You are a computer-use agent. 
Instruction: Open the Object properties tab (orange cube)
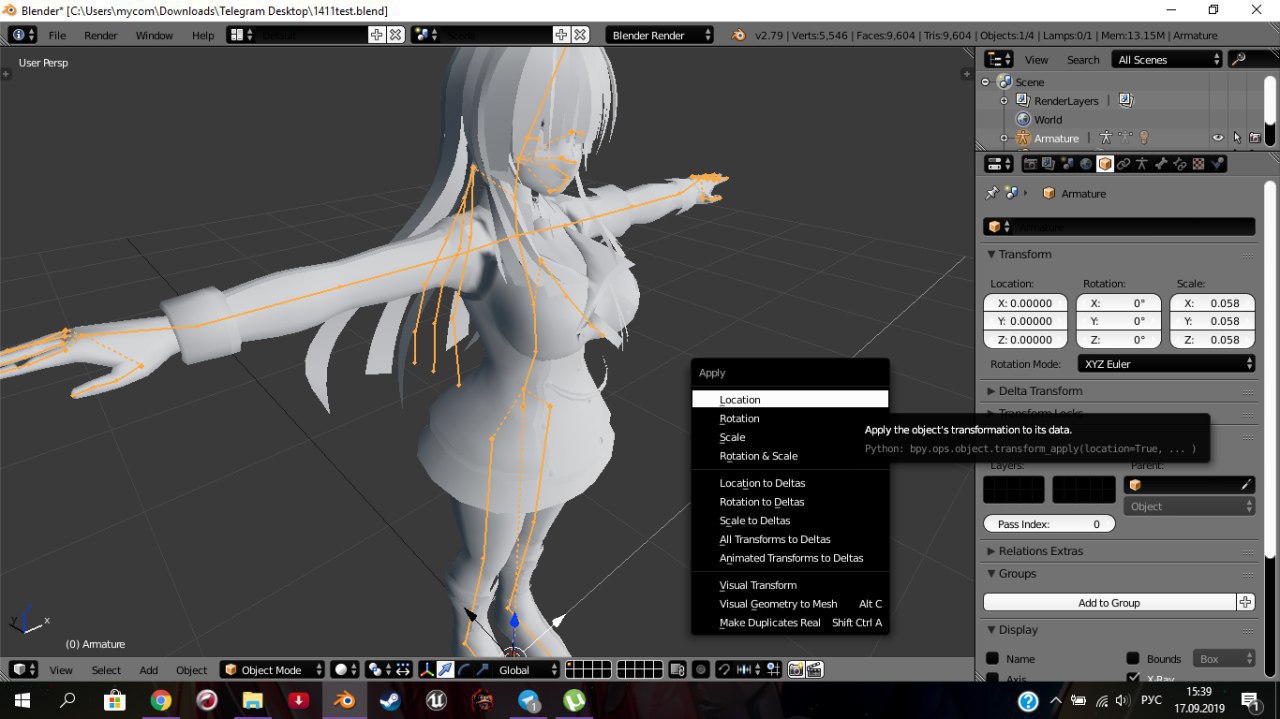(x=1105, y=163)
